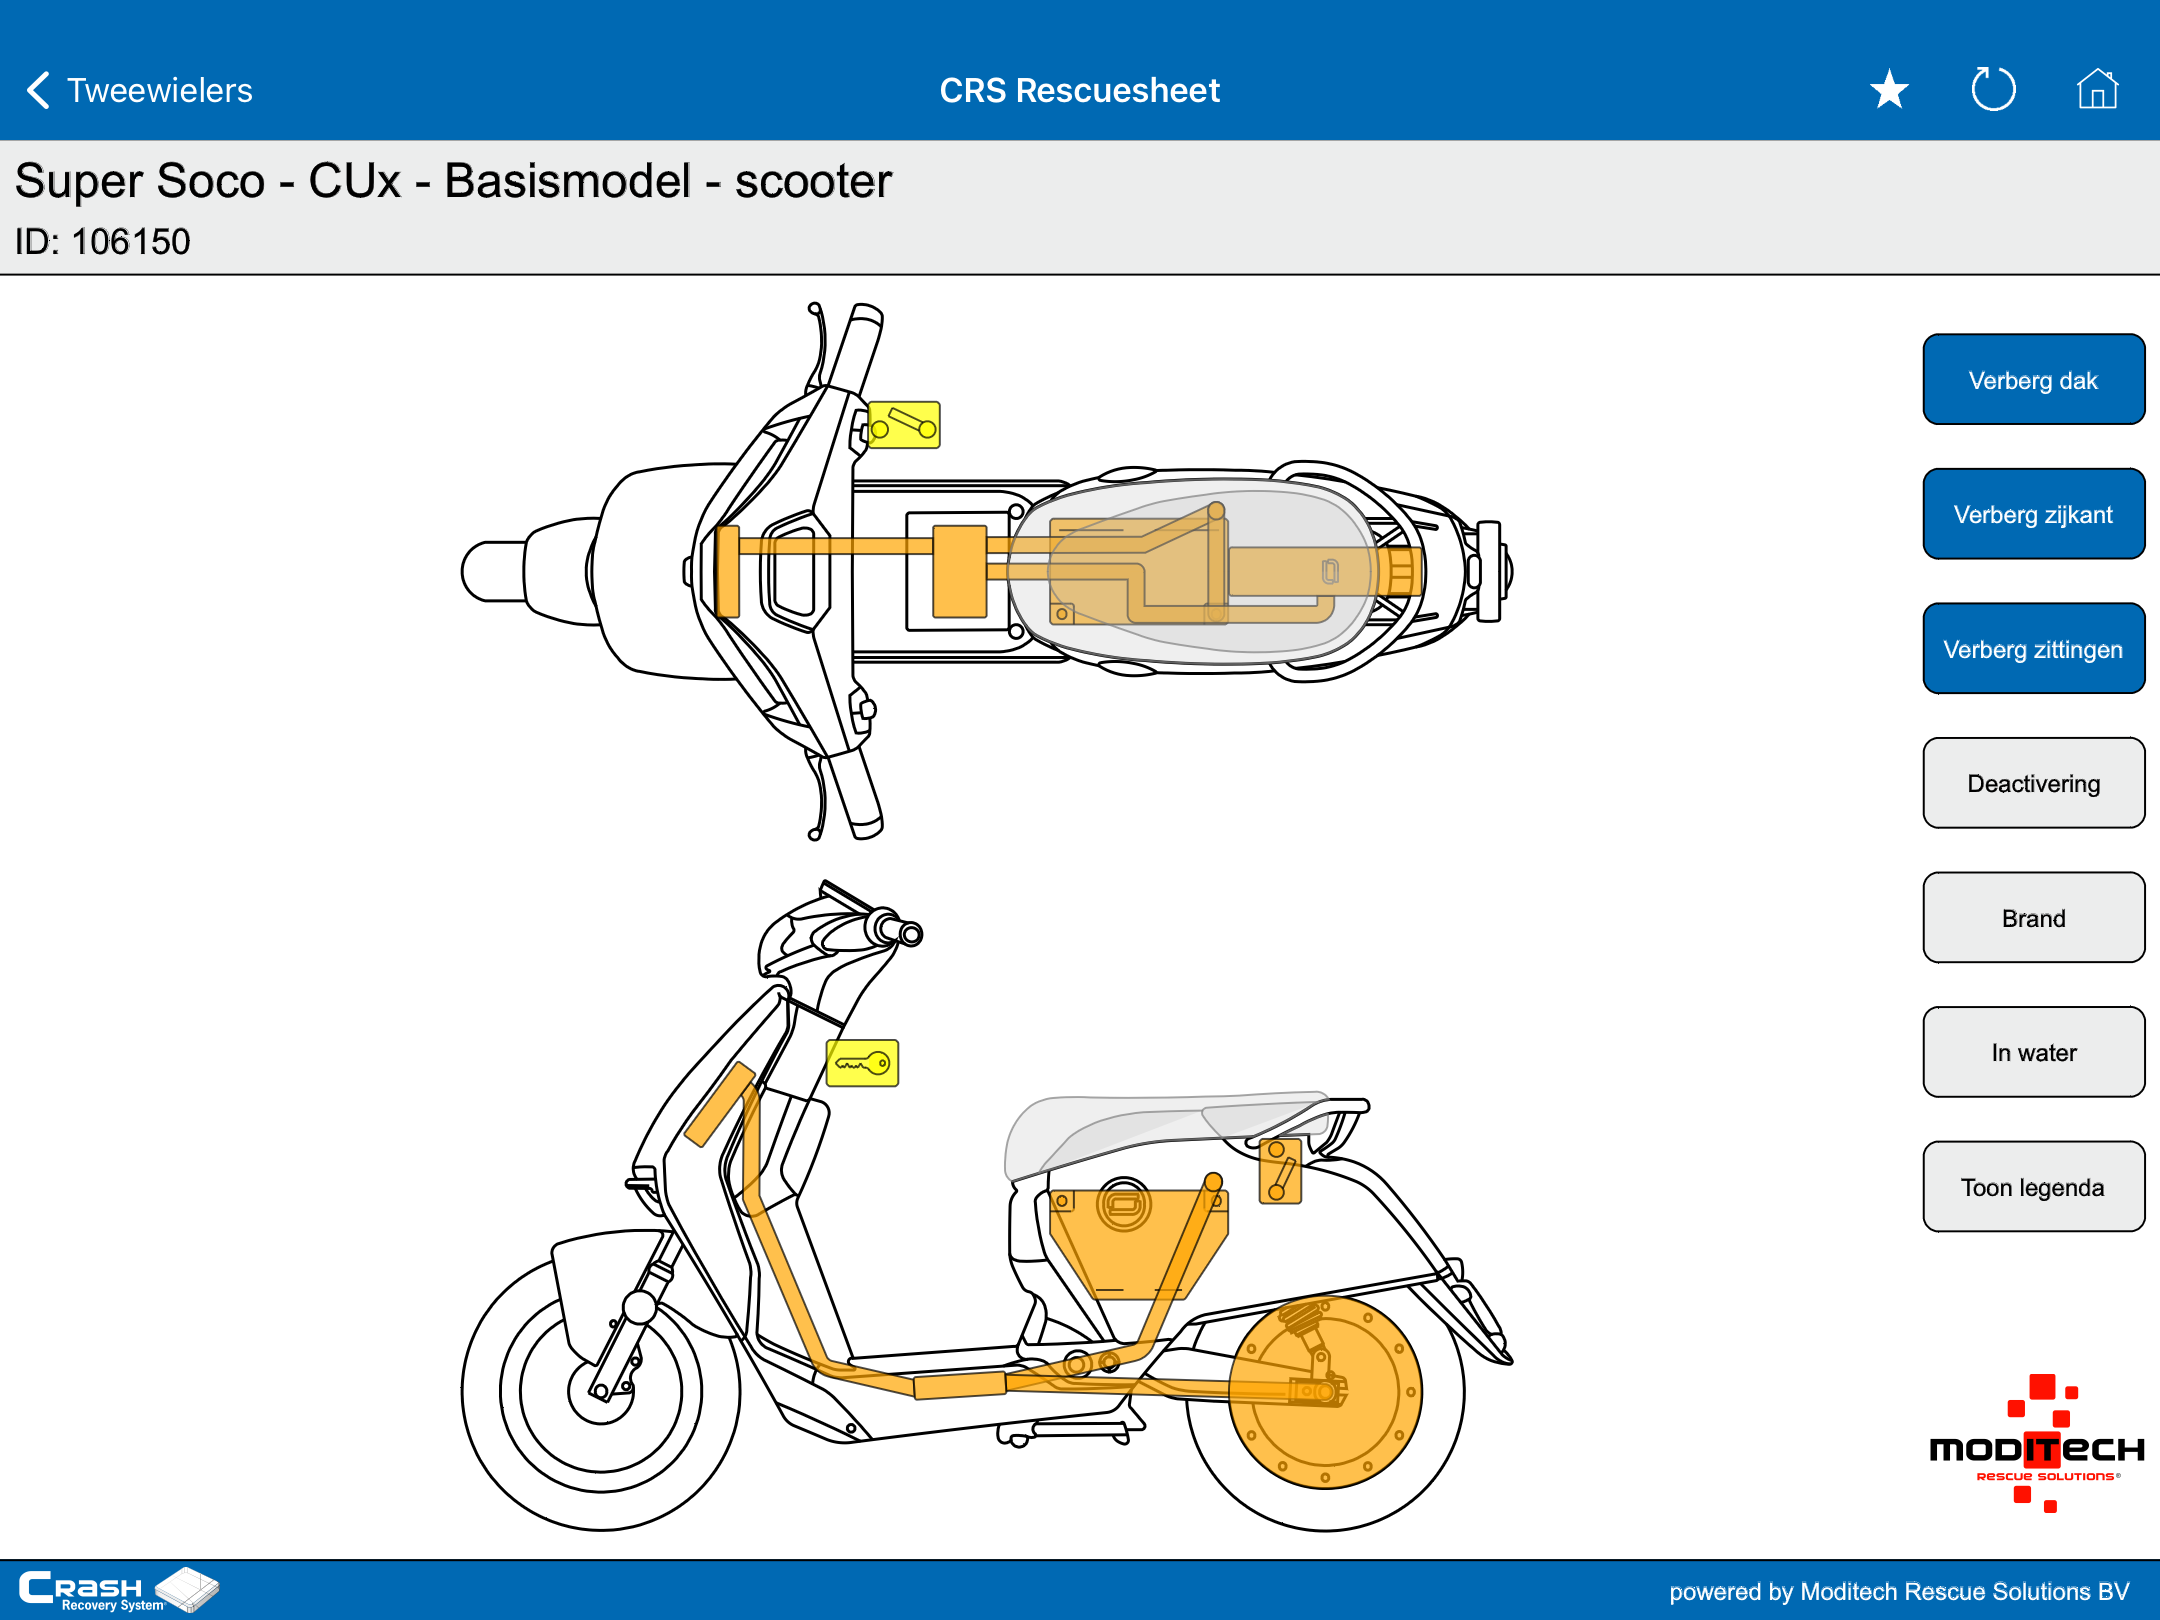
Task: Click the yellow disconnect icon in top view
Action: tap(903, 425)
